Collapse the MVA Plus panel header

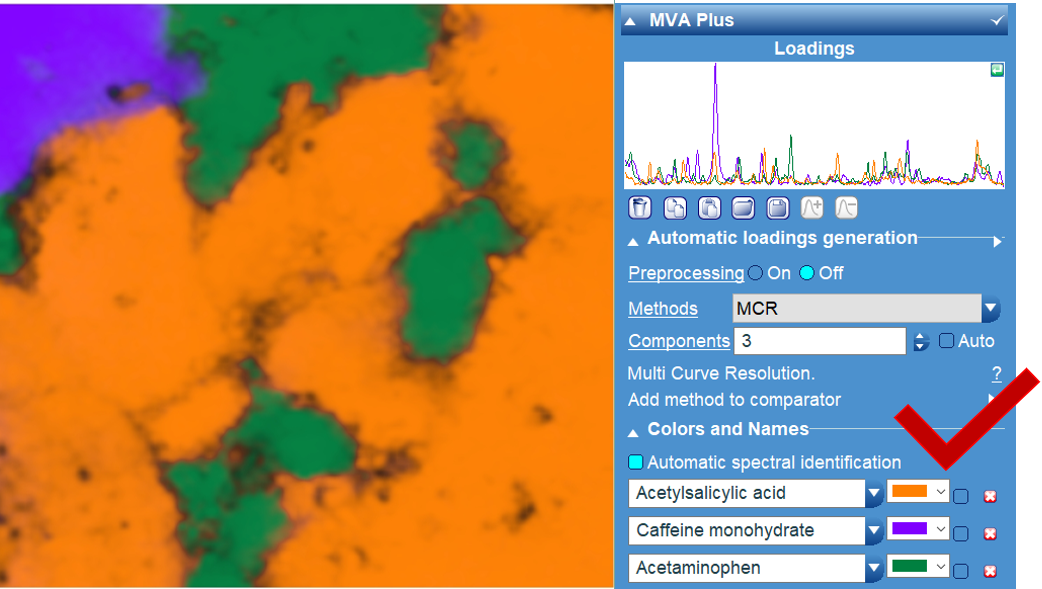630,20
